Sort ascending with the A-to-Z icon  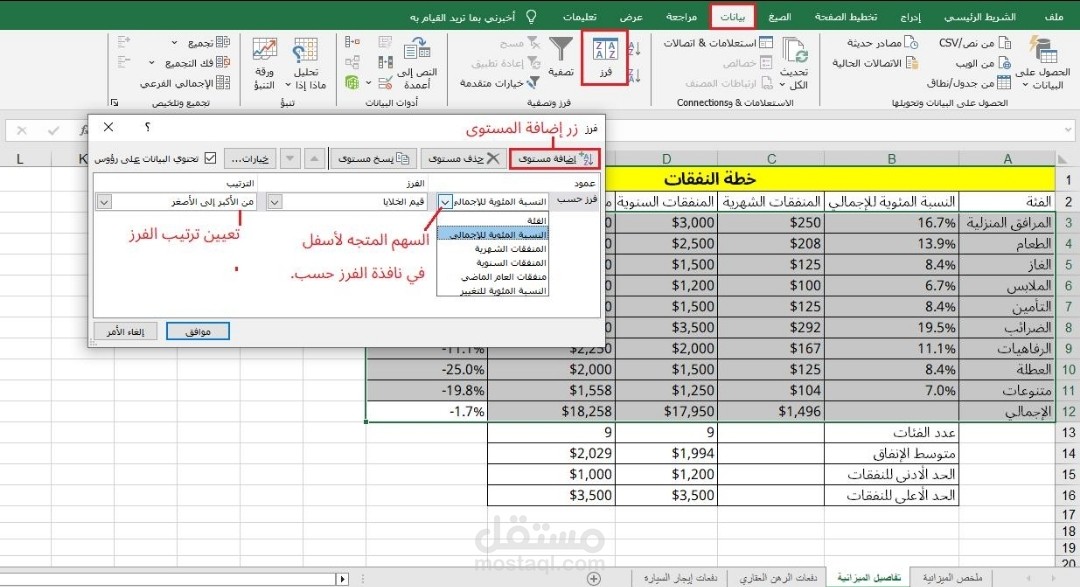pos(635,48)
